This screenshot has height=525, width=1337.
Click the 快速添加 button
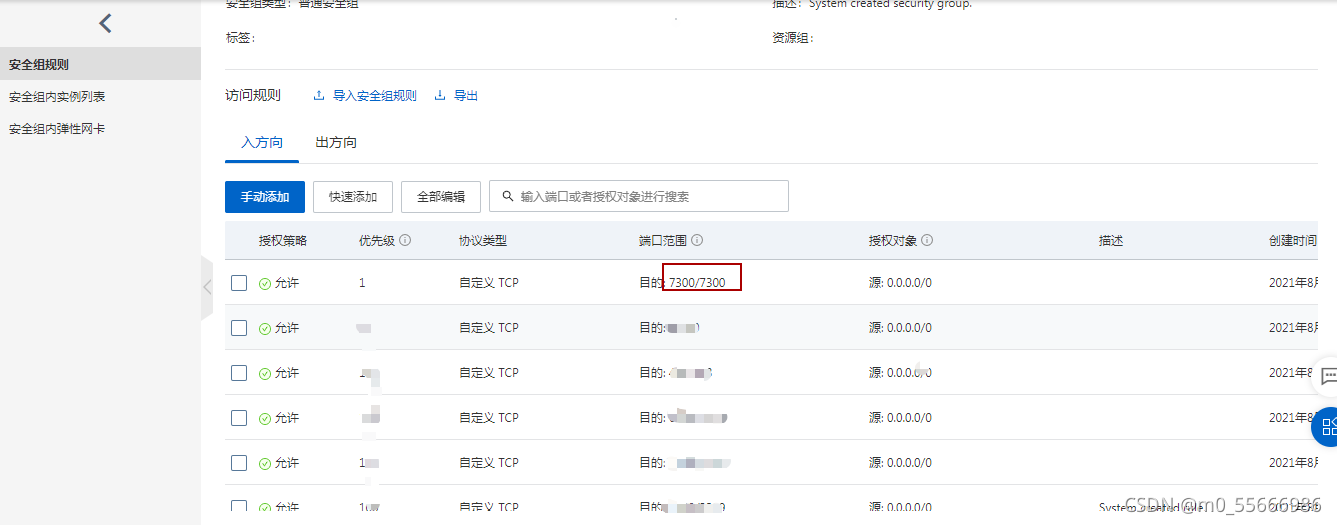353,197
